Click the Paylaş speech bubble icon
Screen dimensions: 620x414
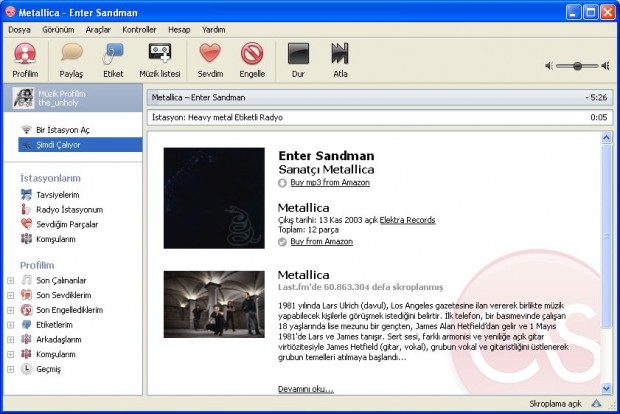click(x=72, y=53)
